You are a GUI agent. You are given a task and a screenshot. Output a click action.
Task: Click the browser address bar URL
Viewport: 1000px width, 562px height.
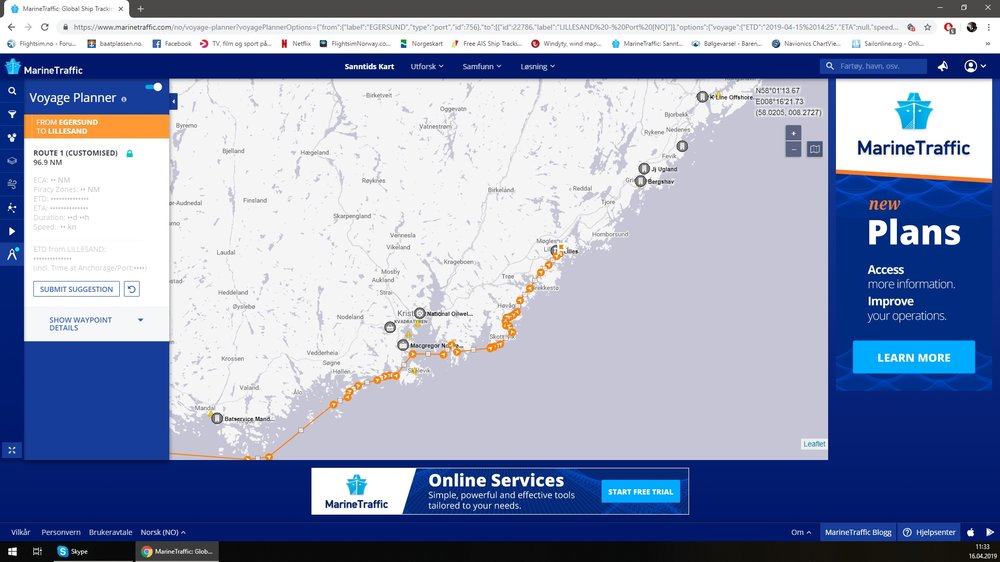click(x=485, y=27)
